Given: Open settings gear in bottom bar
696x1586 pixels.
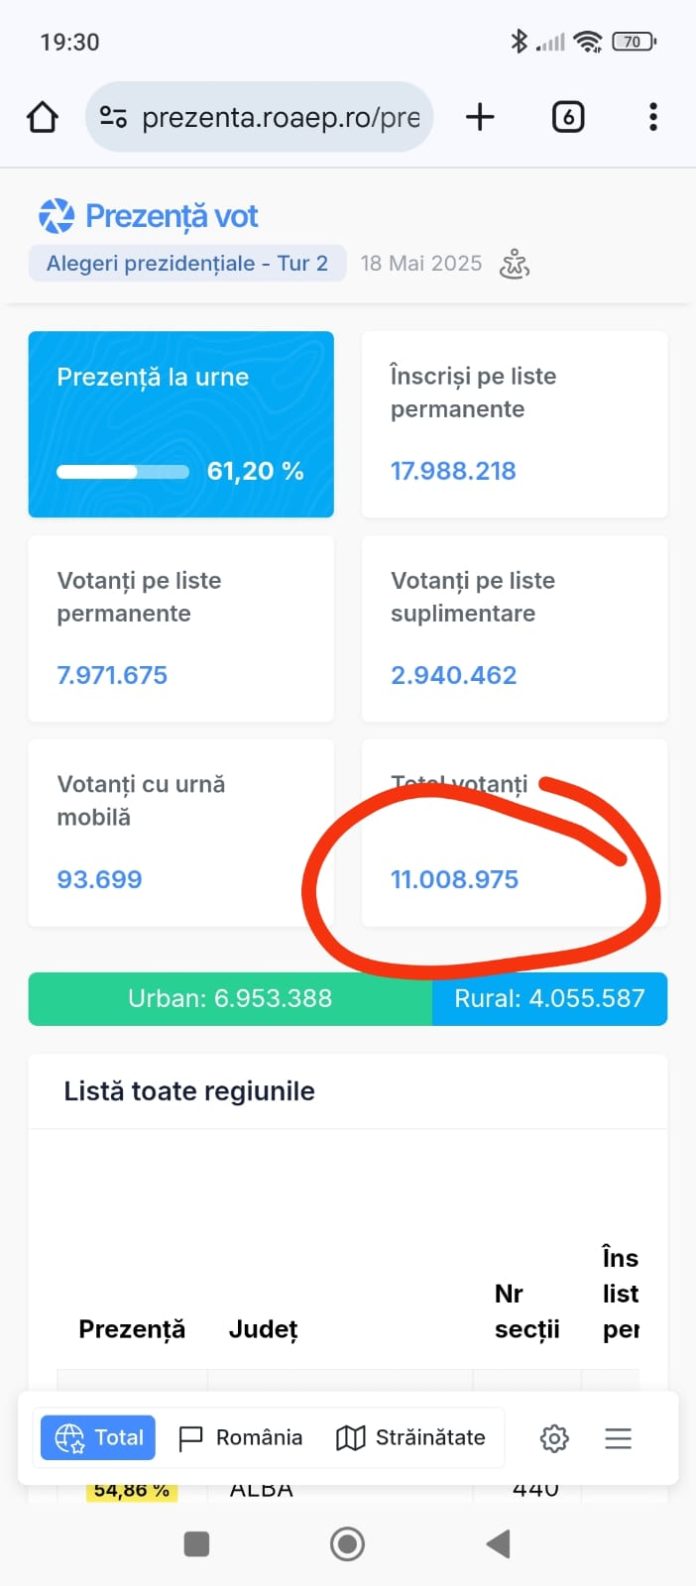Looking at the screenshot, I should click(554, 1438).
